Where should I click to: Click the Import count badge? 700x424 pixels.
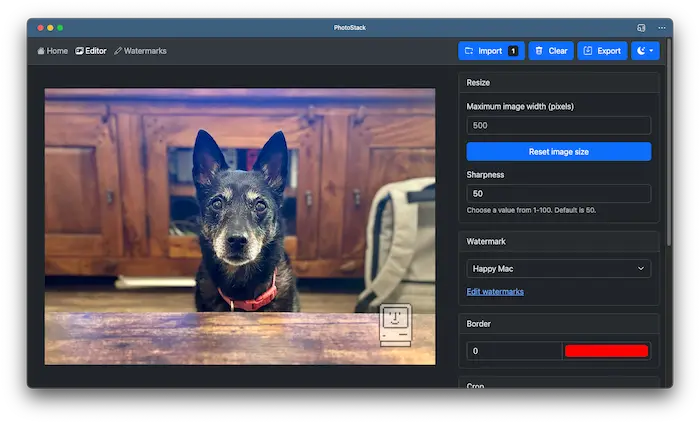pos(513,51)
